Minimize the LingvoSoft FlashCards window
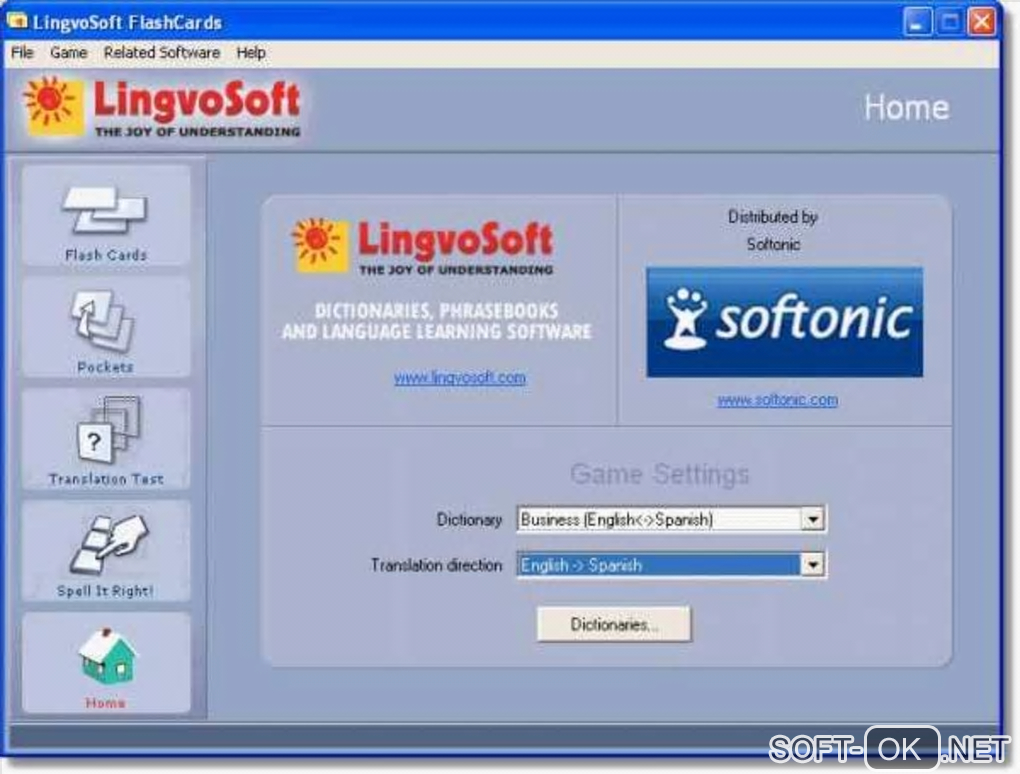This screenshot has height=774, width=1020. [x=917, y=22]
